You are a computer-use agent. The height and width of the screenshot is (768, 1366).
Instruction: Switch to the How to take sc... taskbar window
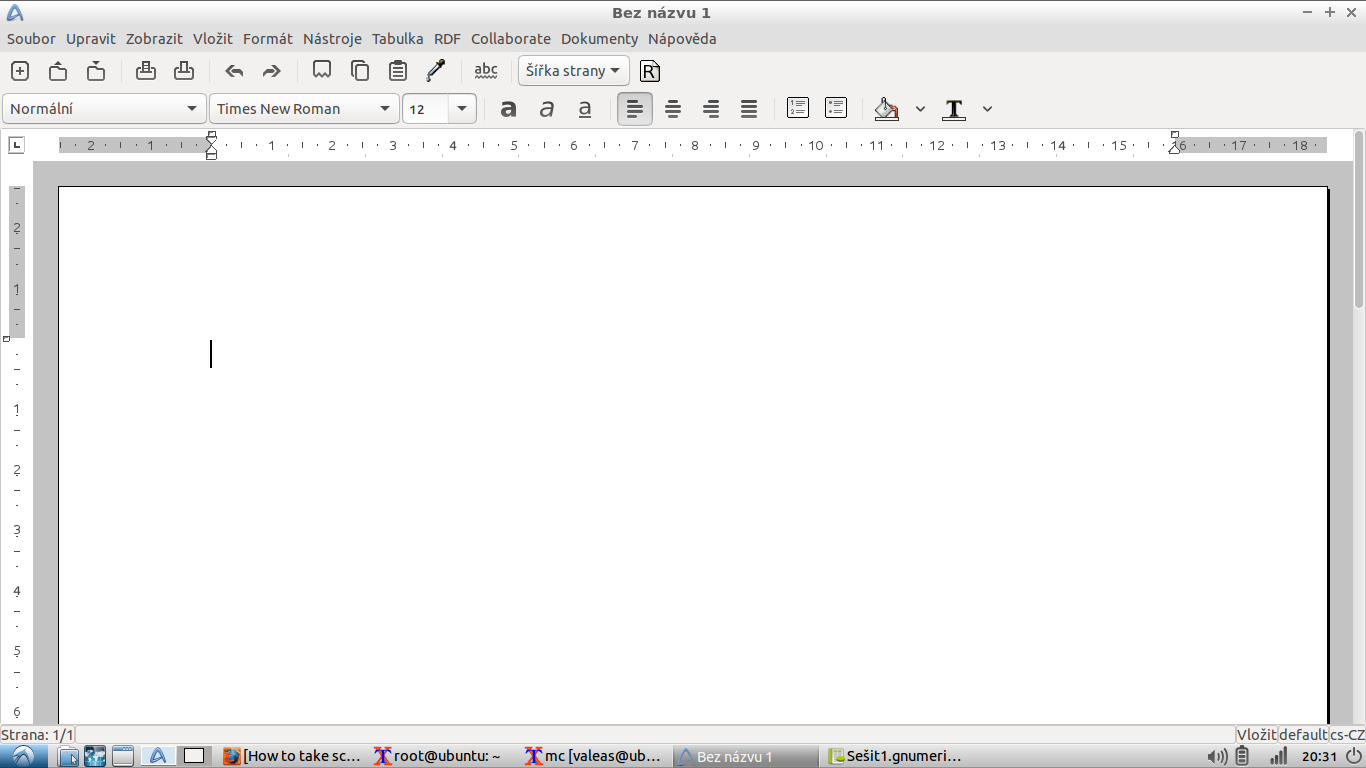point(292,756)
